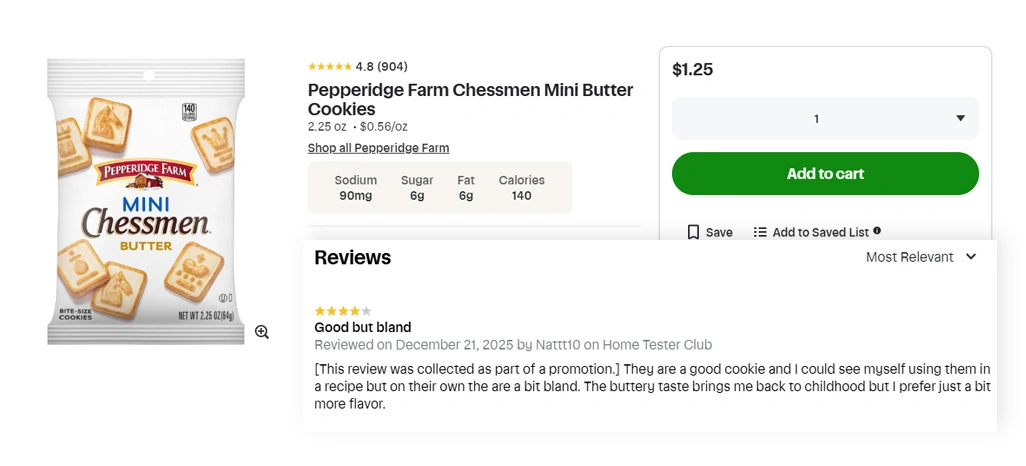Click the Save bookmark icon

coord(693,232)
